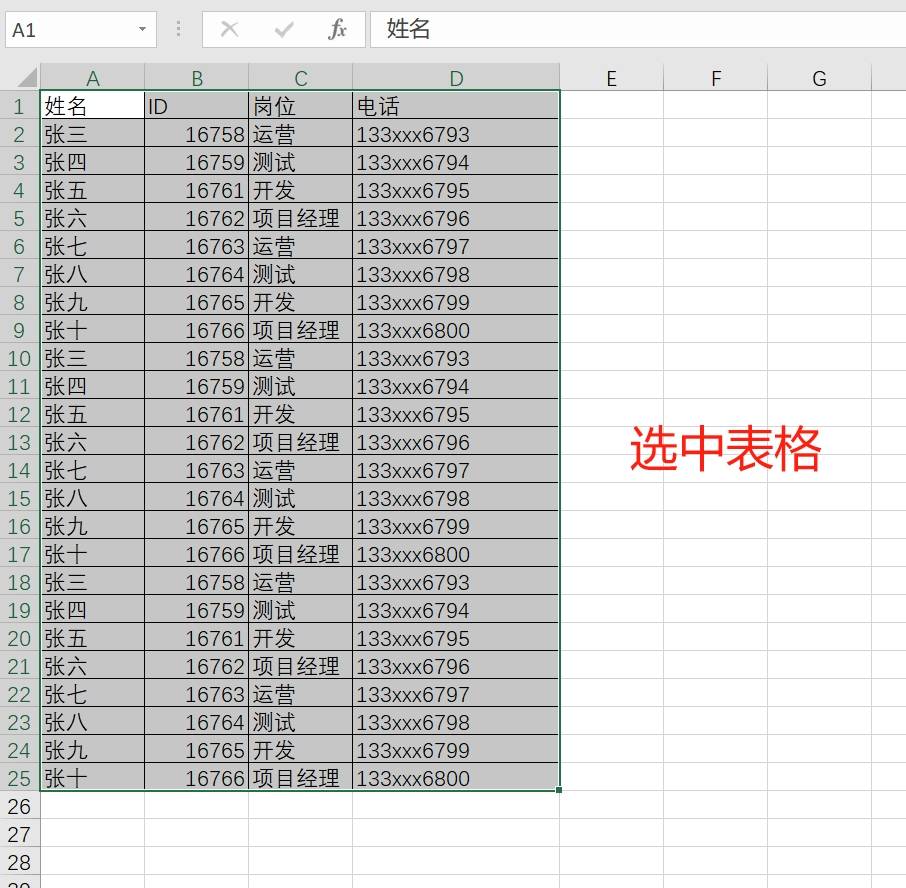
Task: Click the fill handle at selection corner
Action: [x=558, y=790]
